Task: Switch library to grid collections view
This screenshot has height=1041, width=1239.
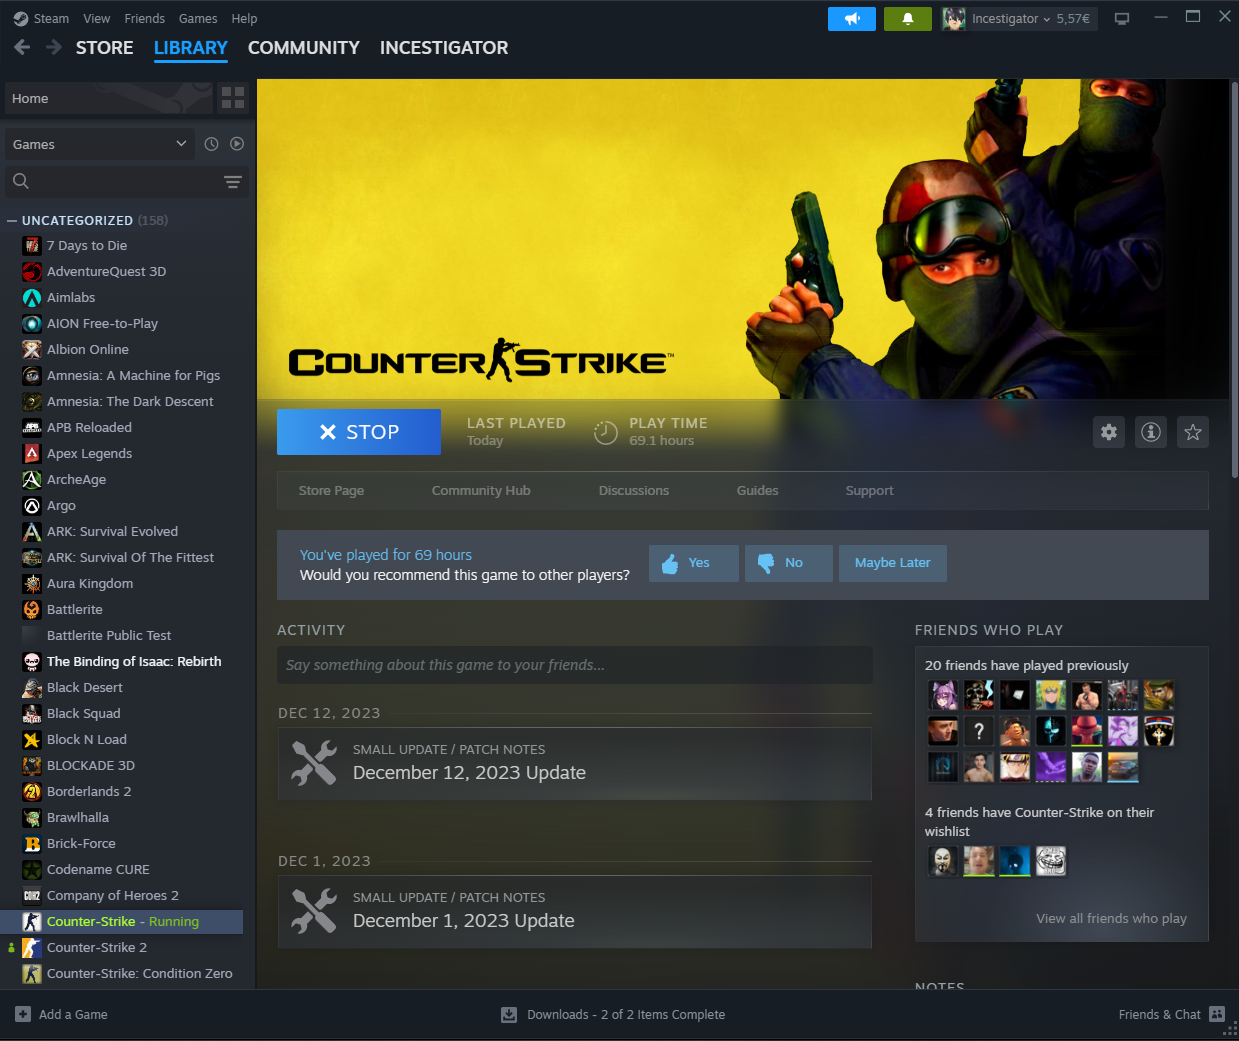Action: click(x=233, y=98)
